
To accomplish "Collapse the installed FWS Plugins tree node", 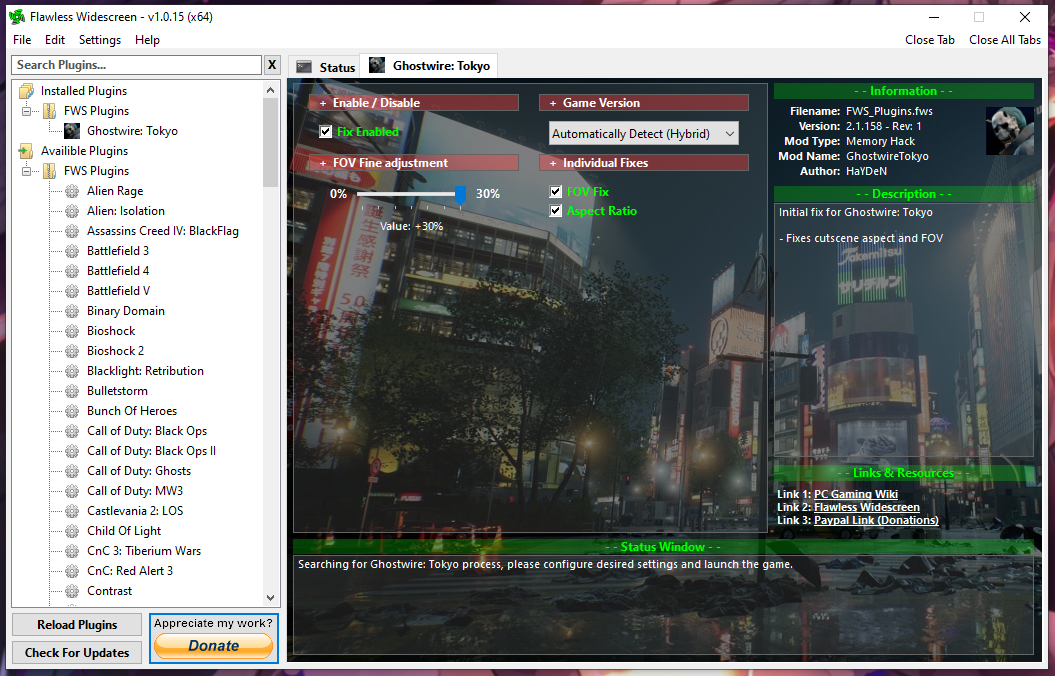I will pos(26,111).
